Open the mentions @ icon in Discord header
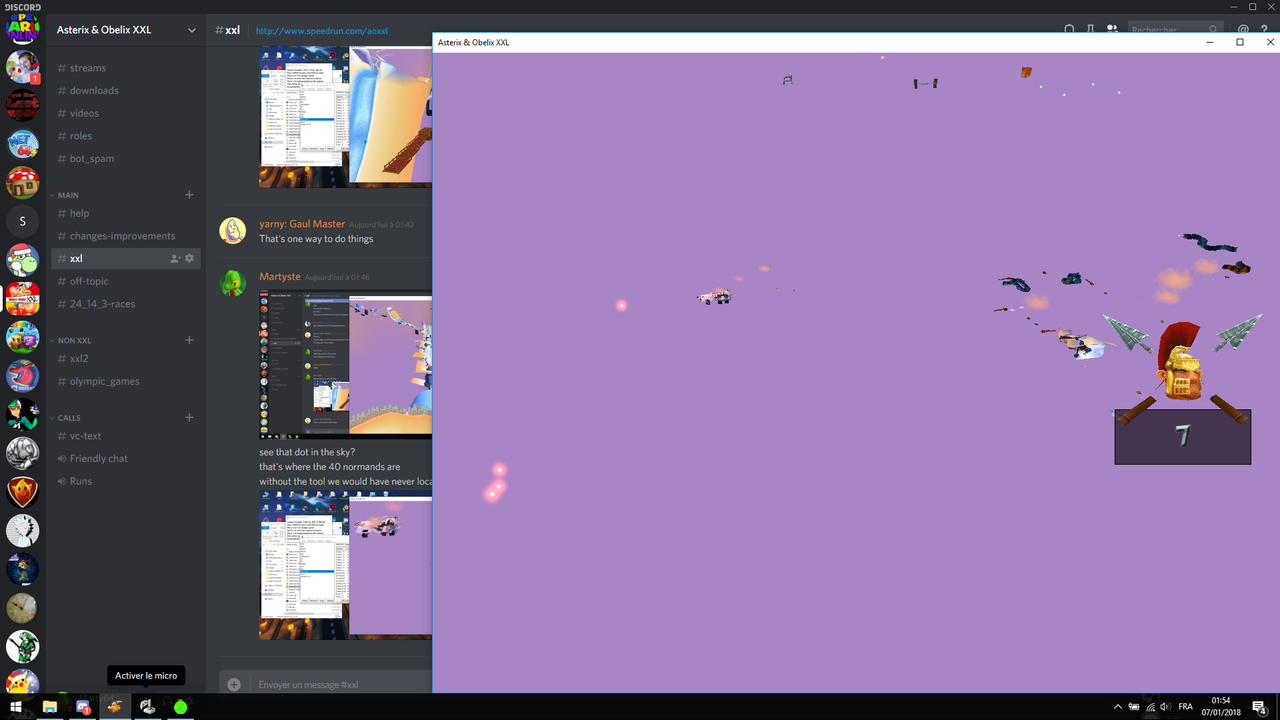Screen dimensions: 1280x720 [x=1243, y=30]
